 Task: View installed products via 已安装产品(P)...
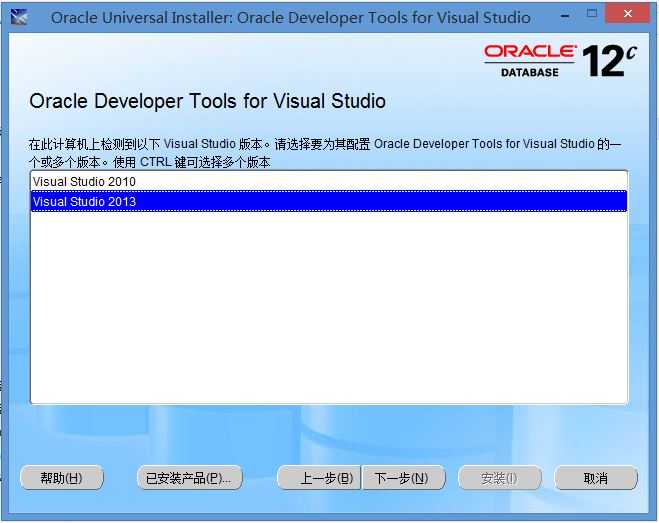click(x=190, y=478)
